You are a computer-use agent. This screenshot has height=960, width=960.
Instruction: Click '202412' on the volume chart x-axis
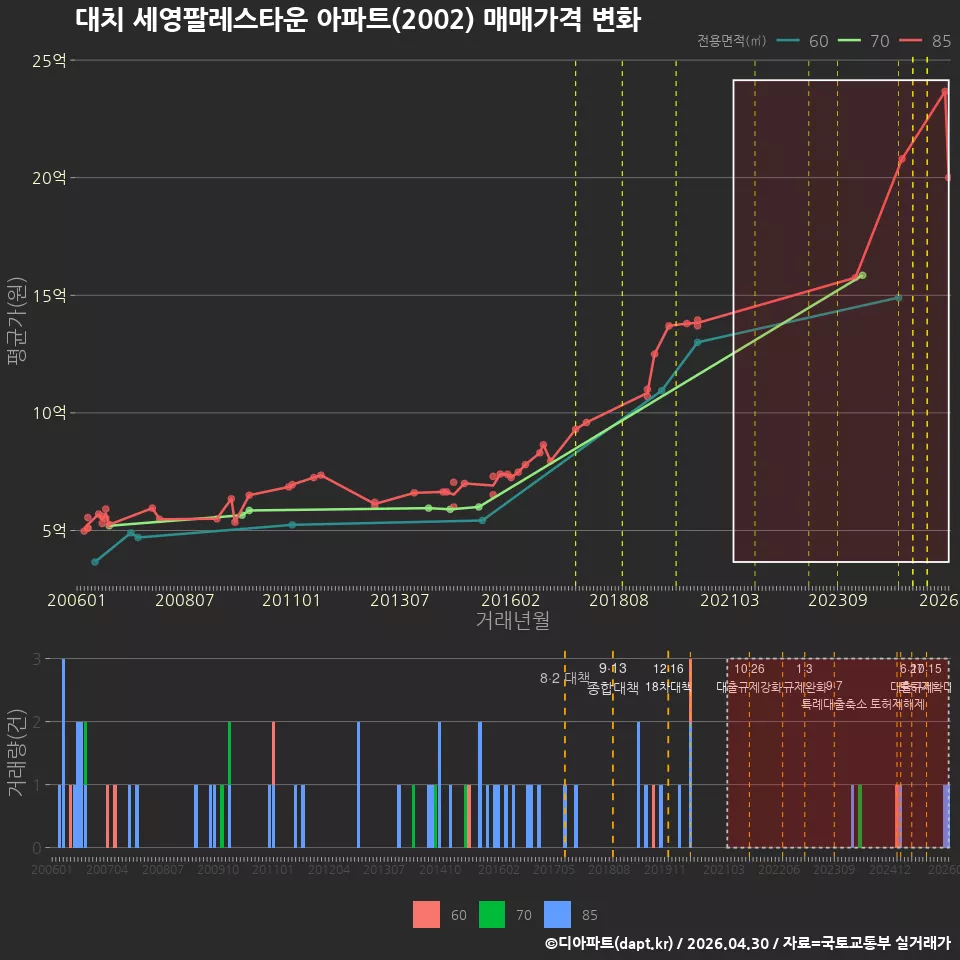tap(890, 869)
